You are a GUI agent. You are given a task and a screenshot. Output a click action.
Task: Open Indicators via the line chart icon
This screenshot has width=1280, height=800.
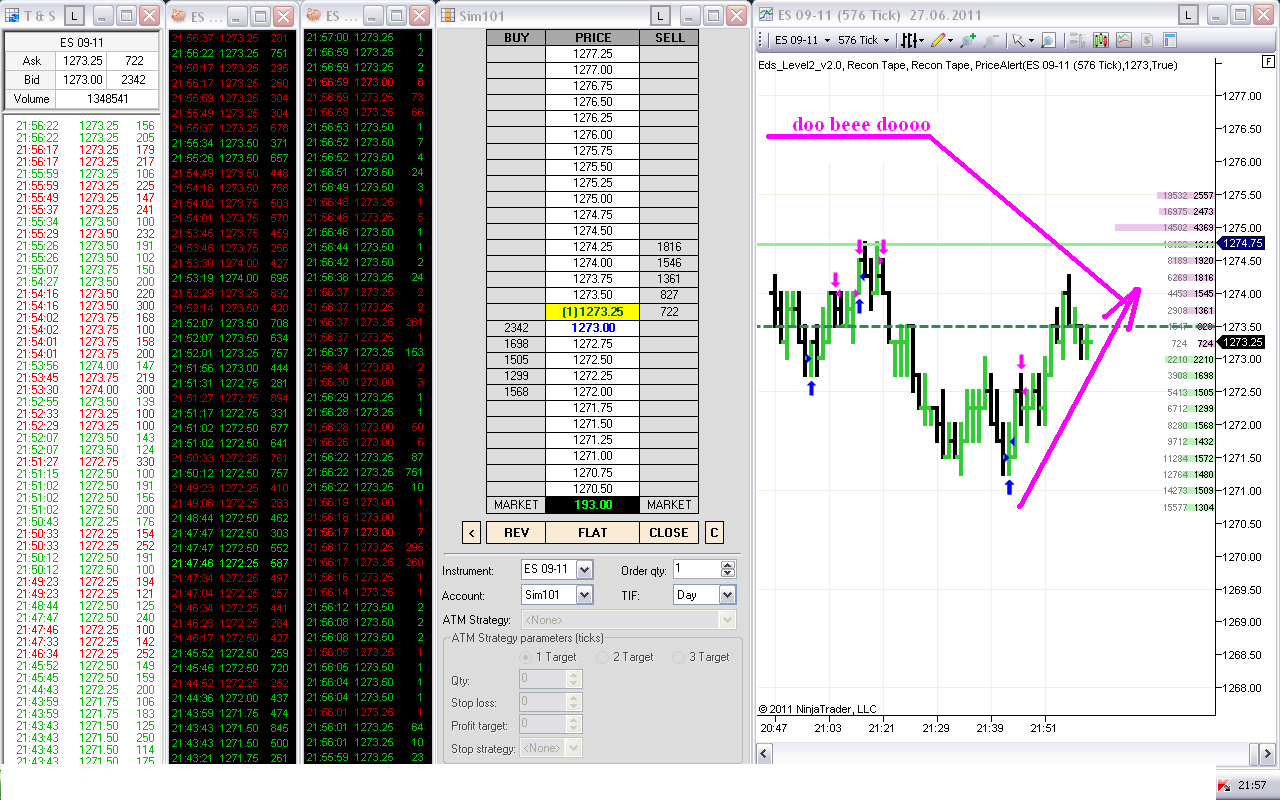point(1124,40)
